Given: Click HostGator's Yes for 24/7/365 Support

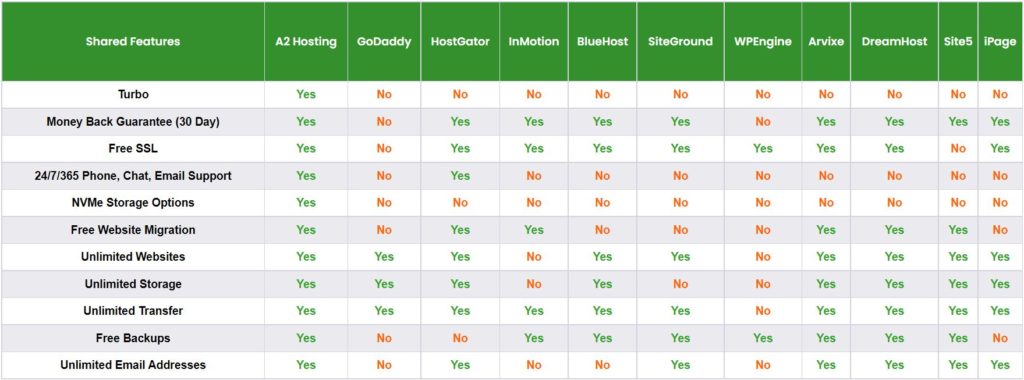Looking at the screenshot, I should 460,176.
